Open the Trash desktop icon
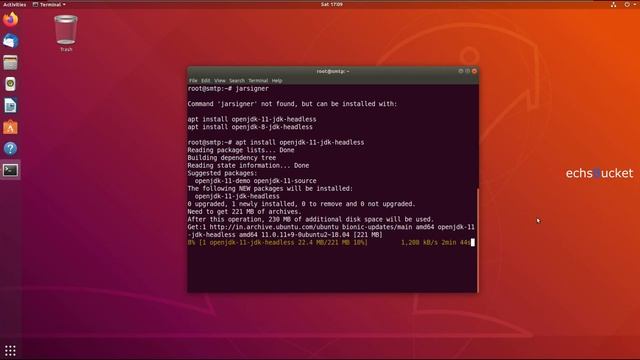The width and height of the screenshot is (640, 360). (66, 33)
